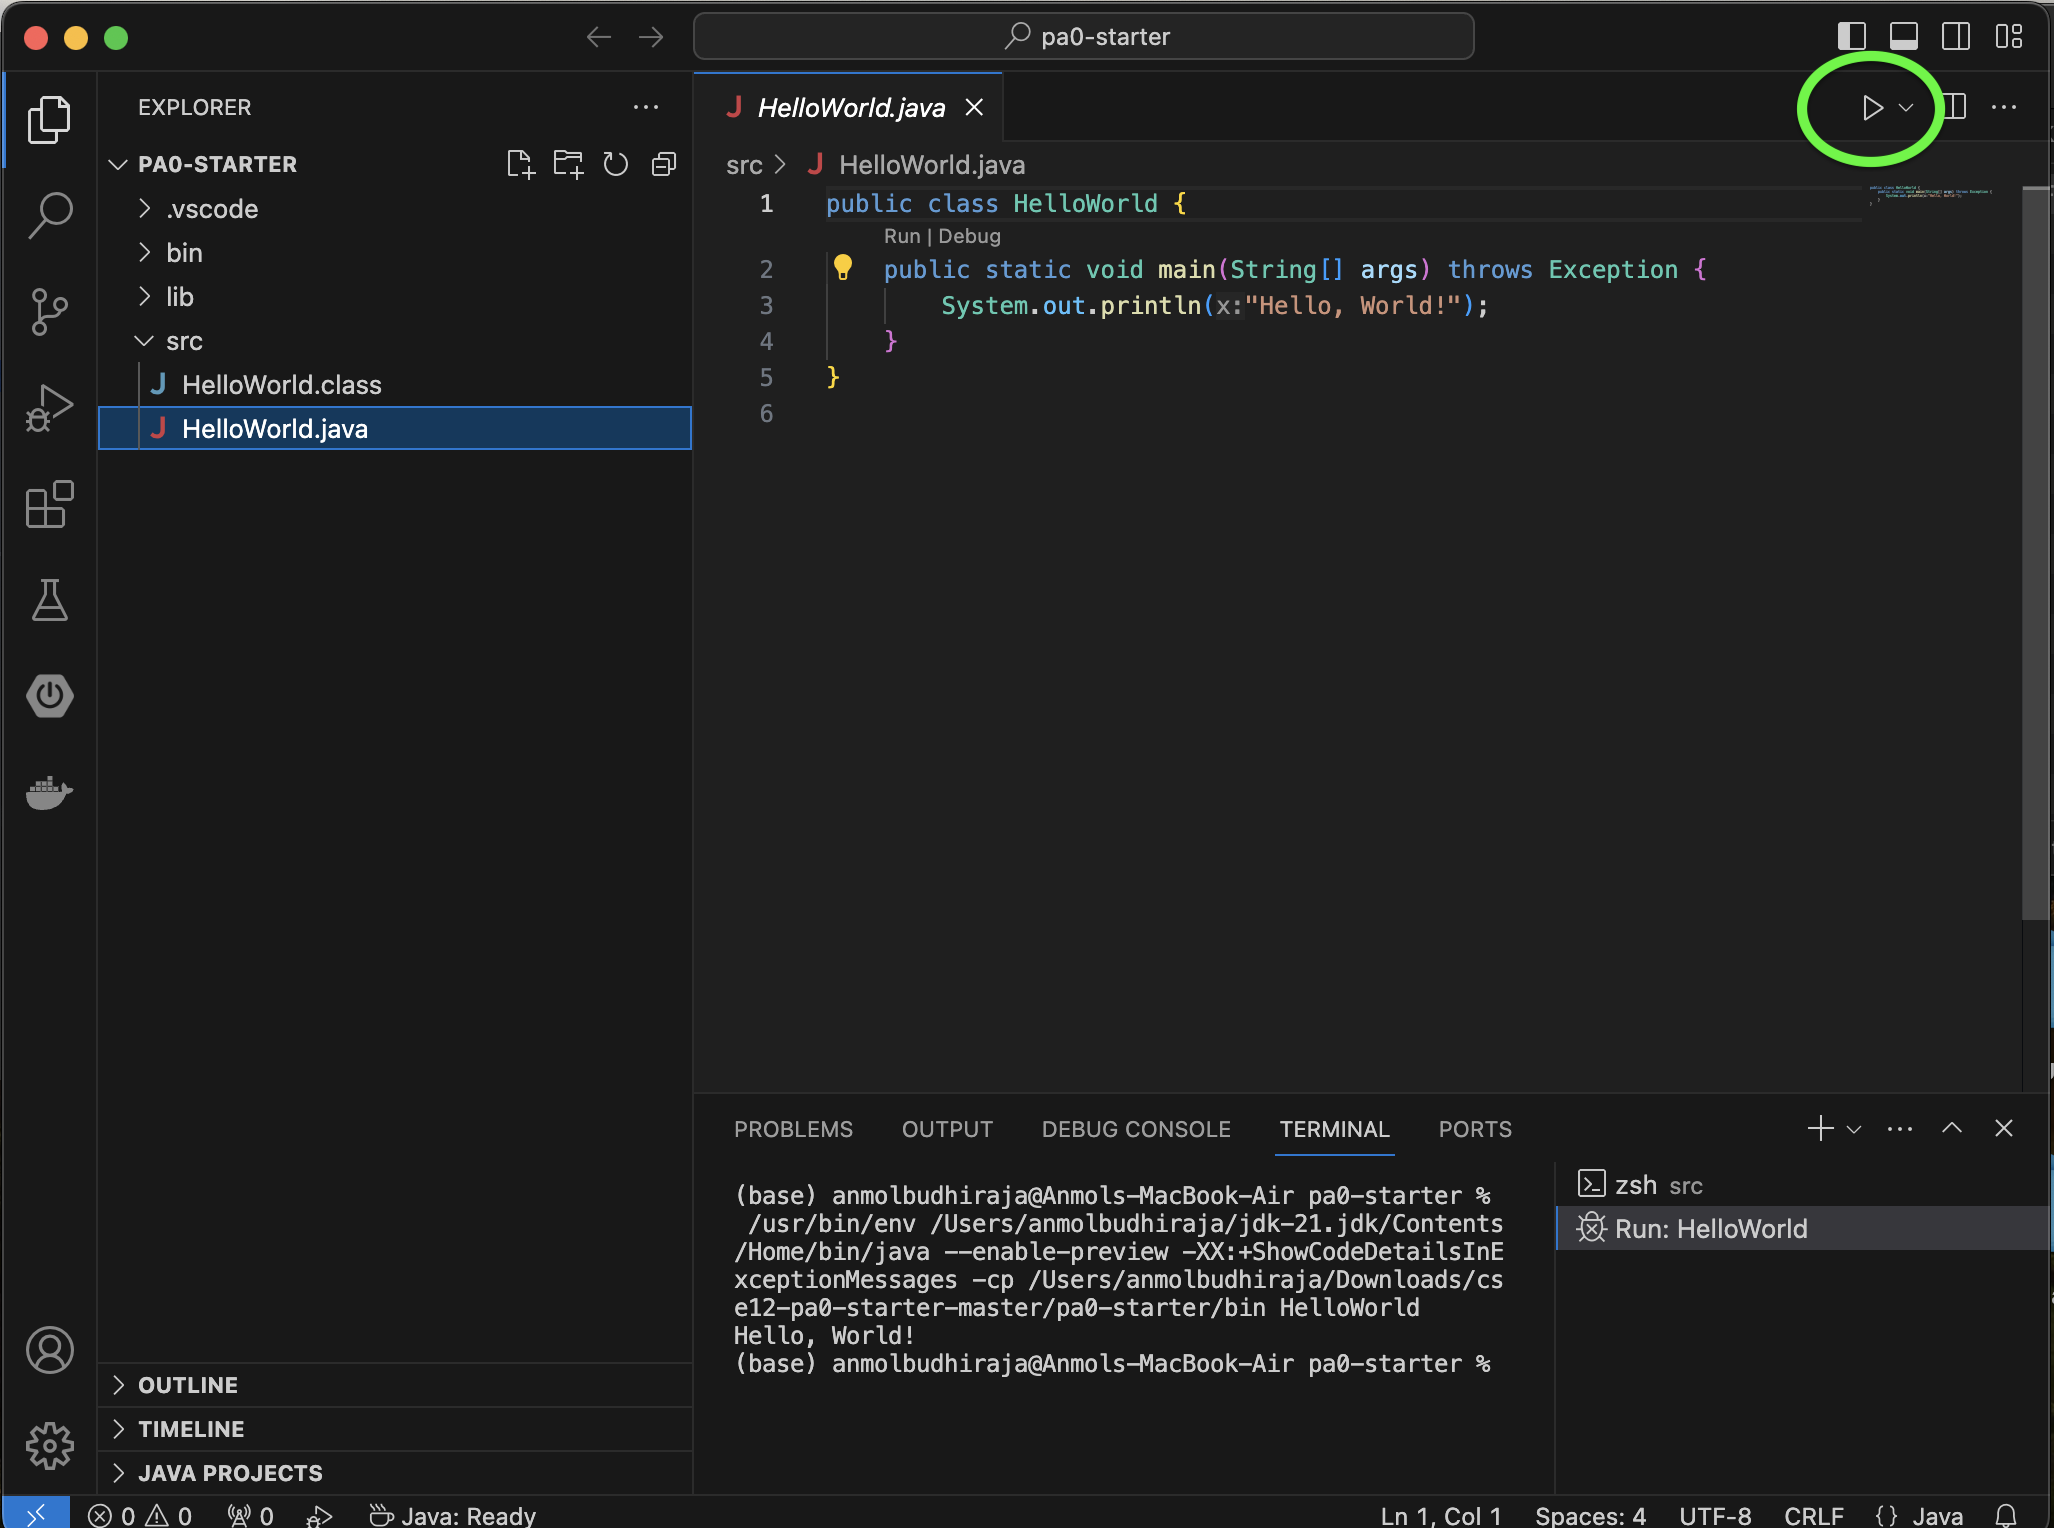This screenshot has width=2054, height=1528.
Task: Open Customize Layout icon
Action: pos(2008,36)
